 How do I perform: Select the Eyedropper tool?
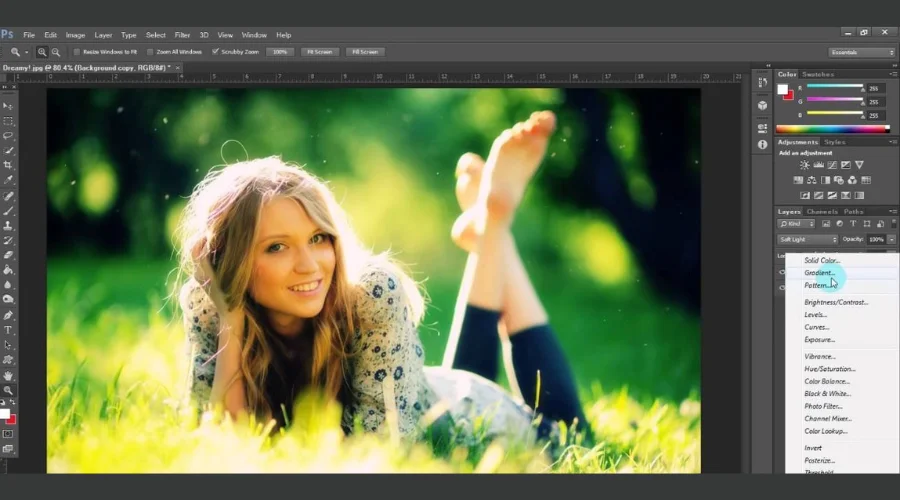8,180
